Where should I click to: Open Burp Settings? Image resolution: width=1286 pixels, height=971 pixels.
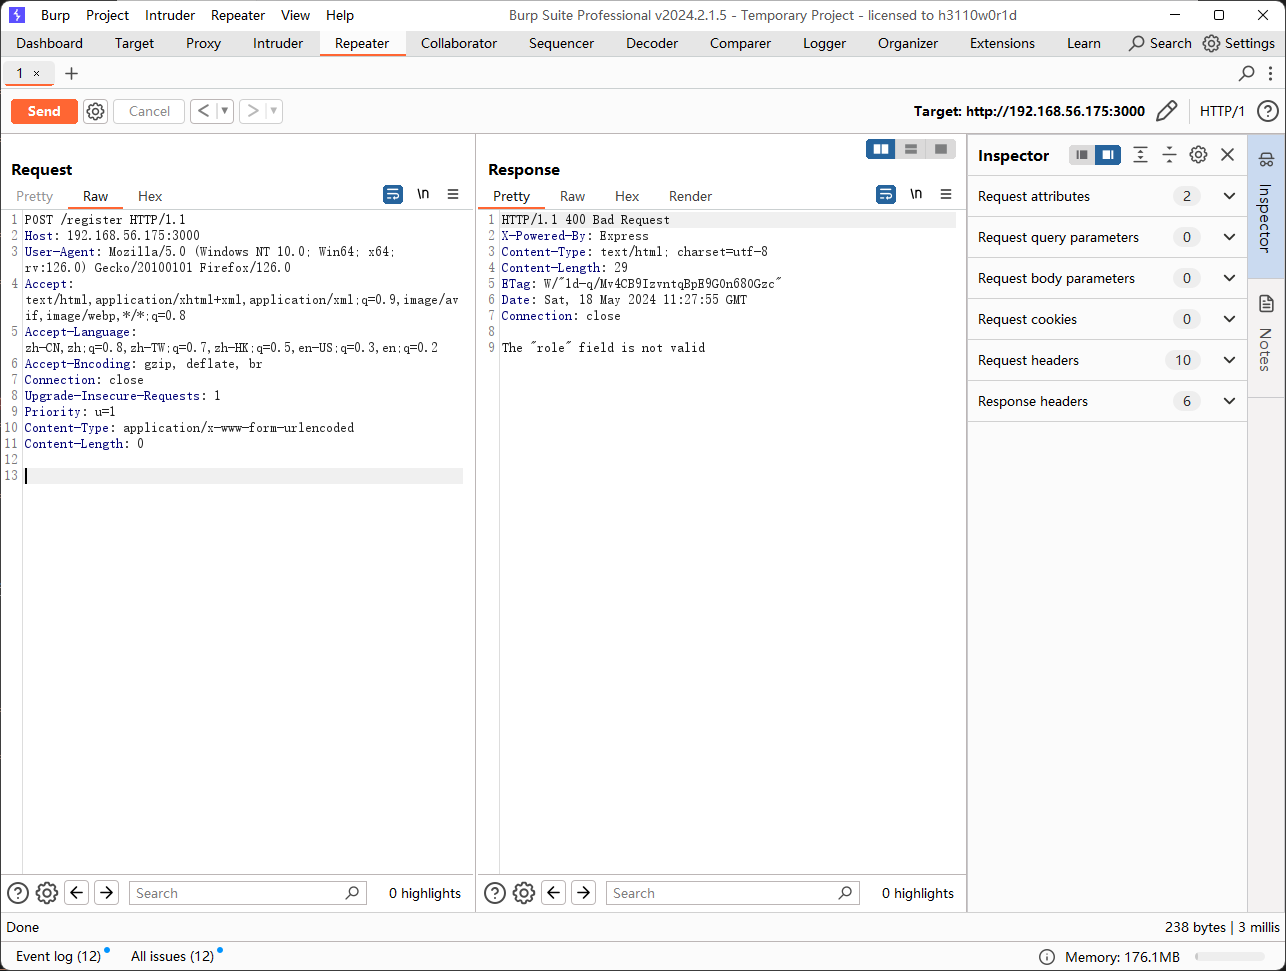1239,43
